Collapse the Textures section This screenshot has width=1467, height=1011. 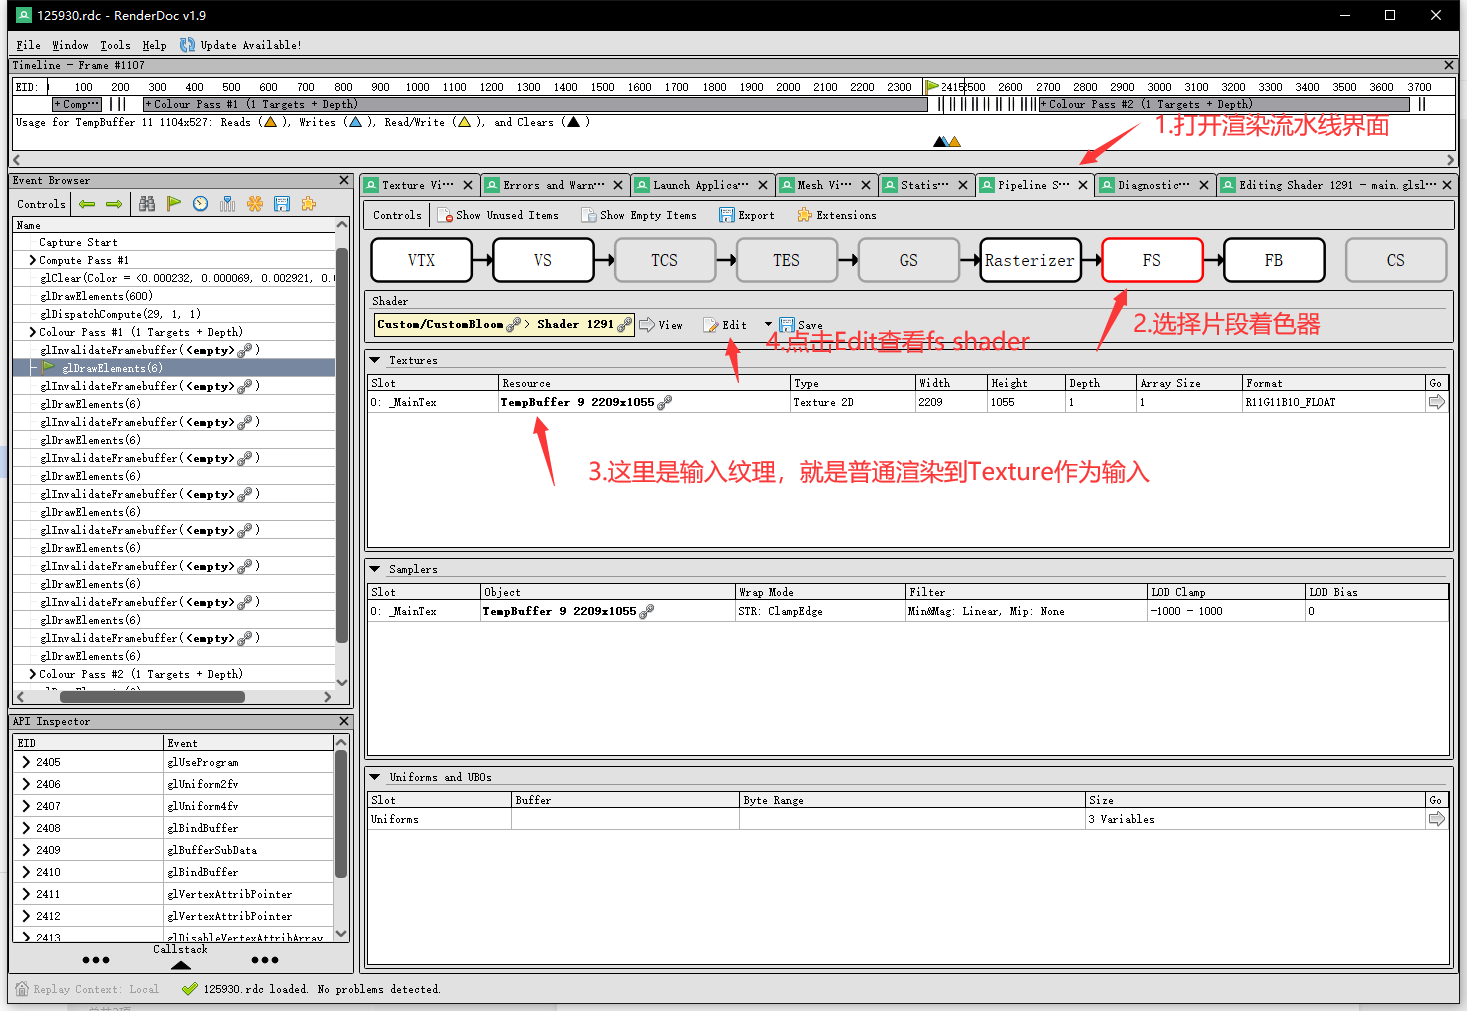coord(376,360)
